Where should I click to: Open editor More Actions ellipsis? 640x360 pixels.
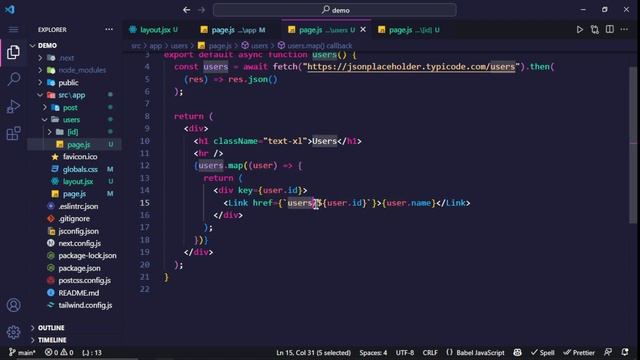[624, 29]
